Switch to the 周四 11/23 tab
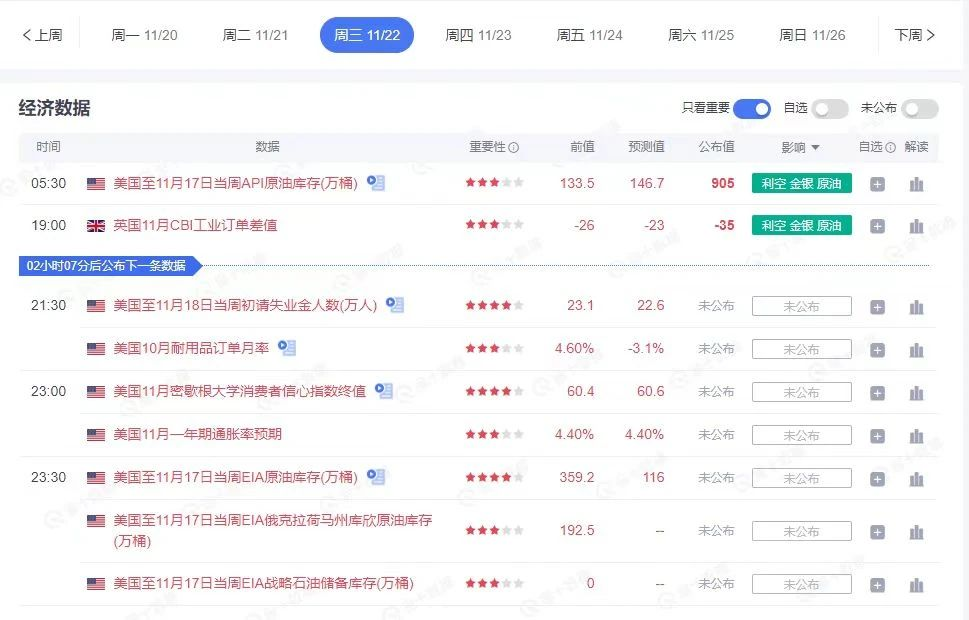This screenshot has width=969, height=620. click(476, 33)
